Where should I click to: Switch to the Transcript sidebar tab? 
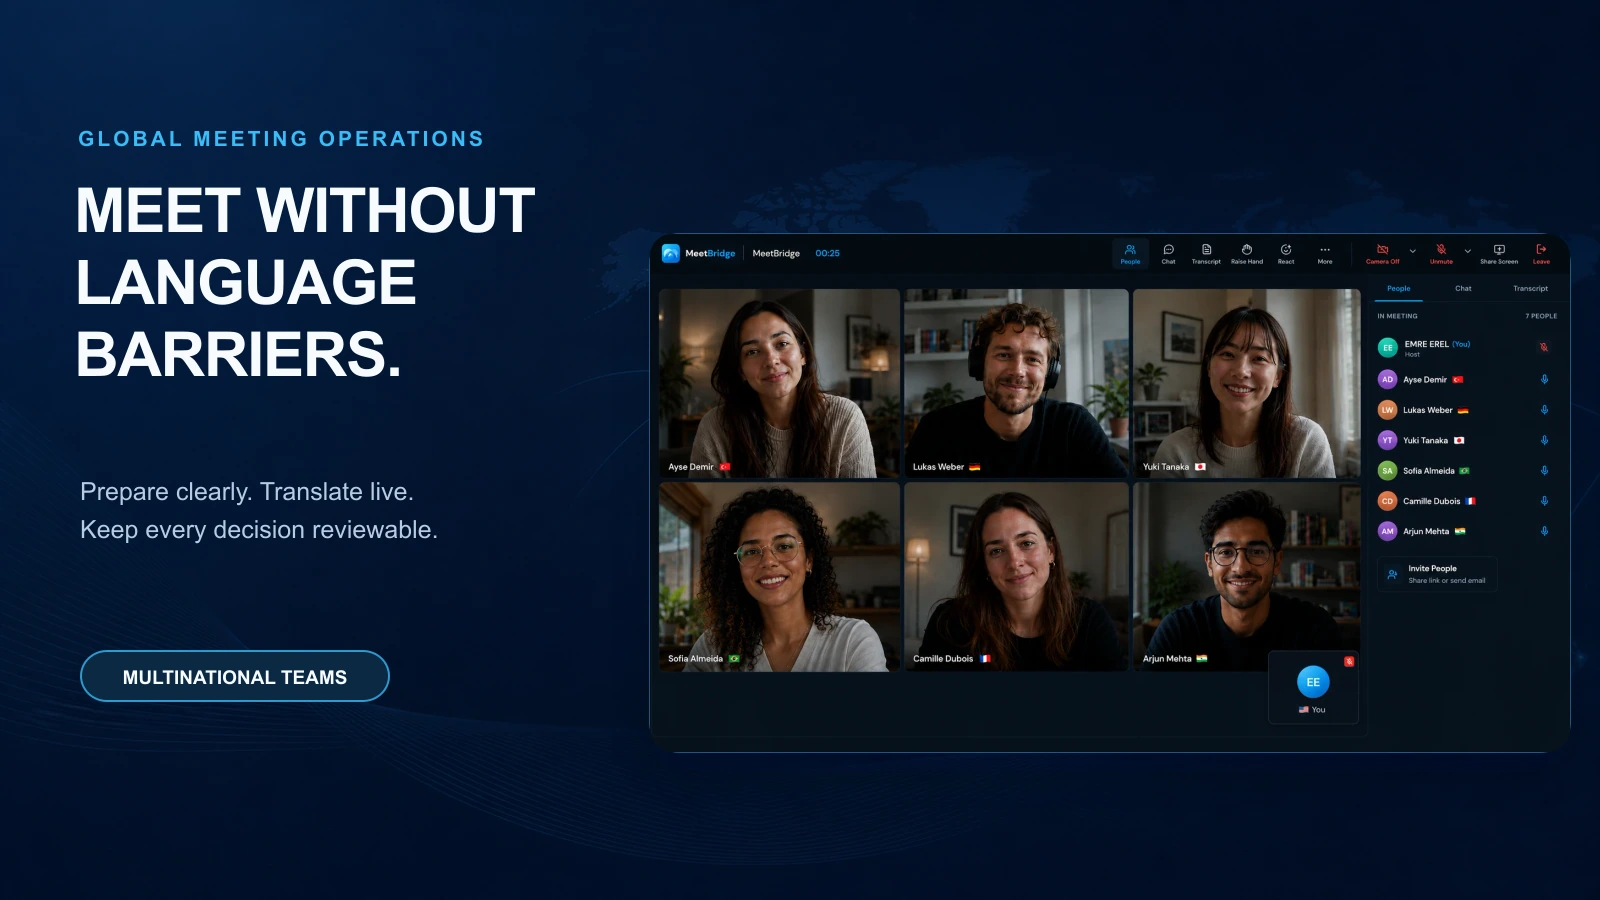pos(1530,289)
